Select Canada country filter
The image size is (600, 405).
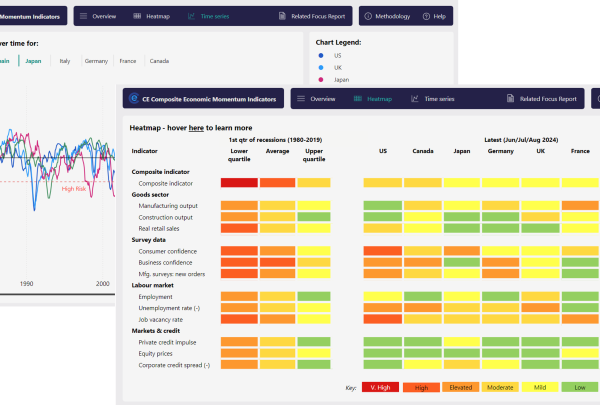point(159,61)
